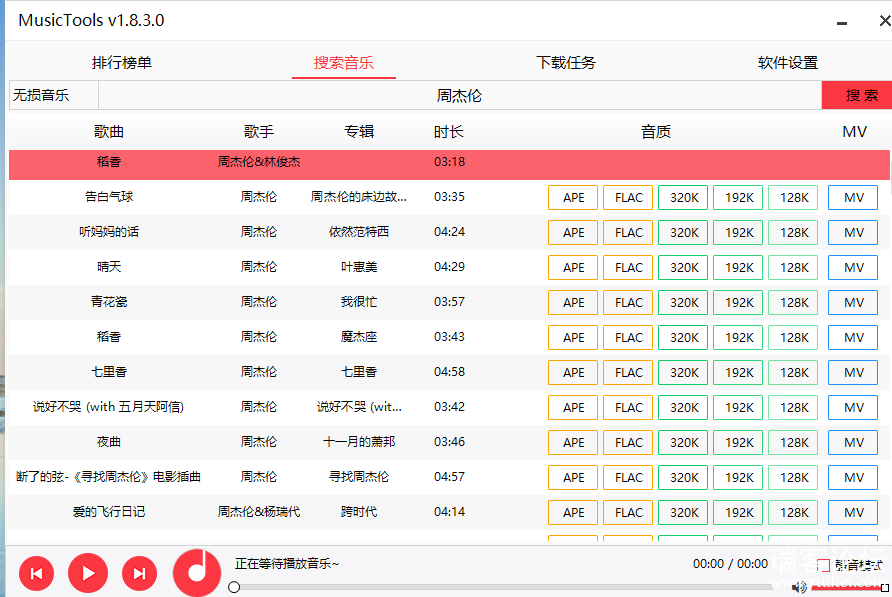Screen dimensions: 892x597
Task: Download 告白气球 in APE quality
Action: (573, 197)
